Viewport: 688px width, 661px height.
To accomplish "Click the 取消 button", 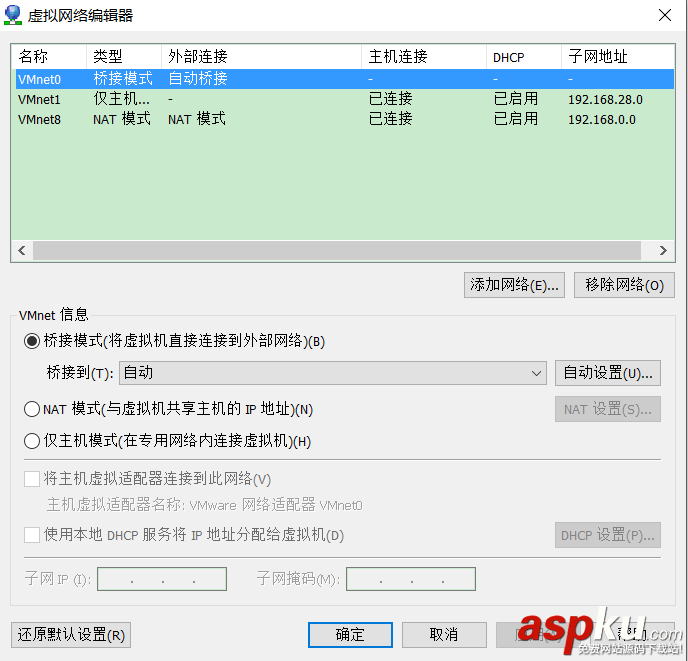I will (x=444, y=635).
